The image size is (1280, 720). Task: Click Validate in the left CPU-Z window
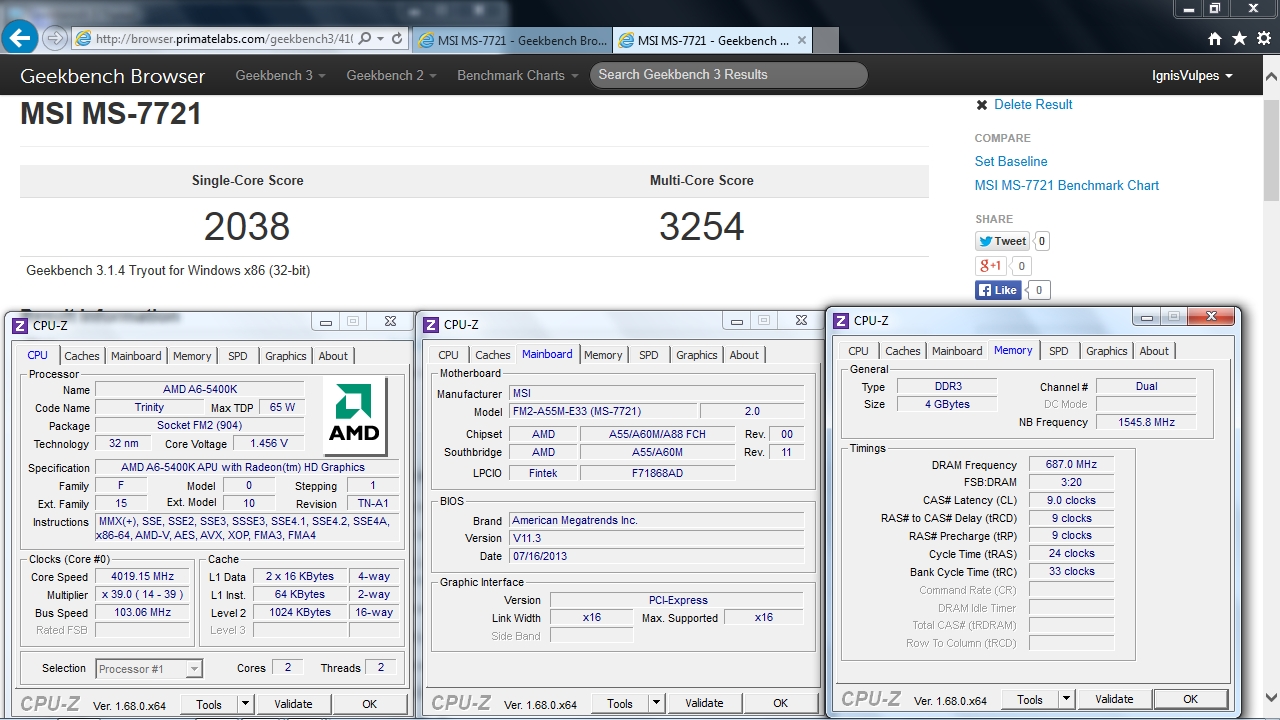pos(293,704)
